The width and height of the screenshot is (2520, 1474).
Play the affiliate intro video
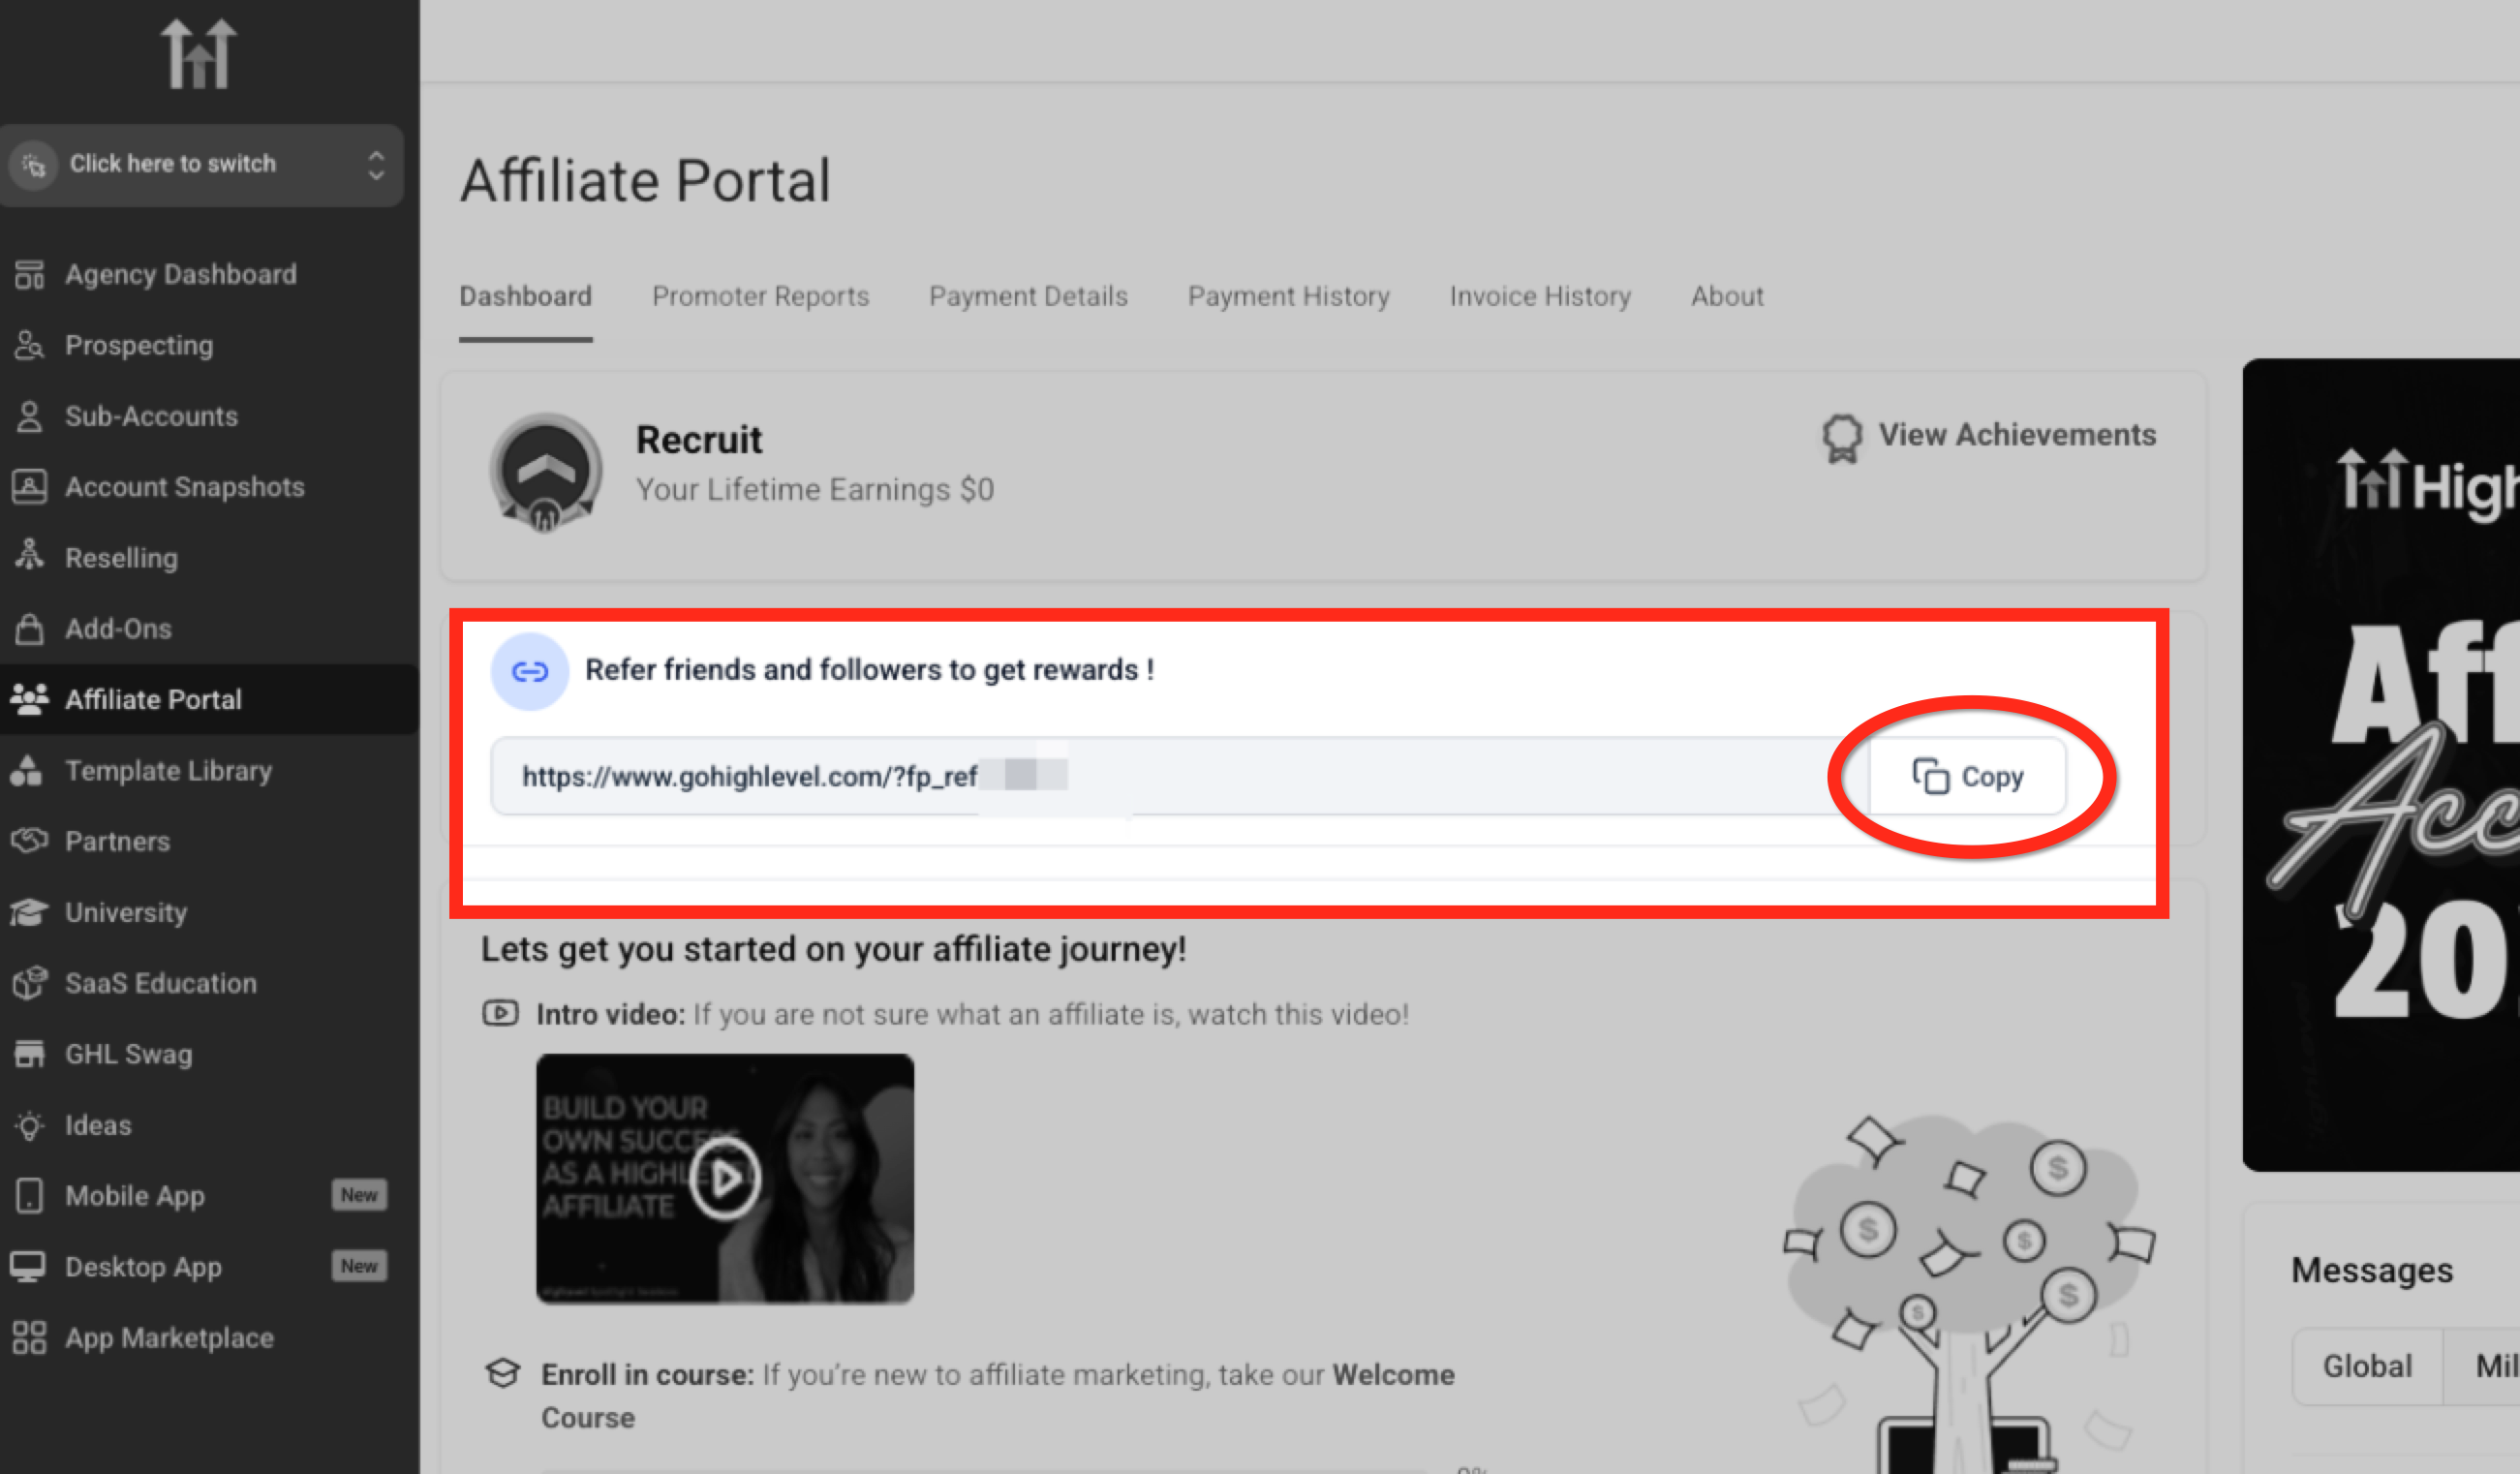[x=725, y=1178]
